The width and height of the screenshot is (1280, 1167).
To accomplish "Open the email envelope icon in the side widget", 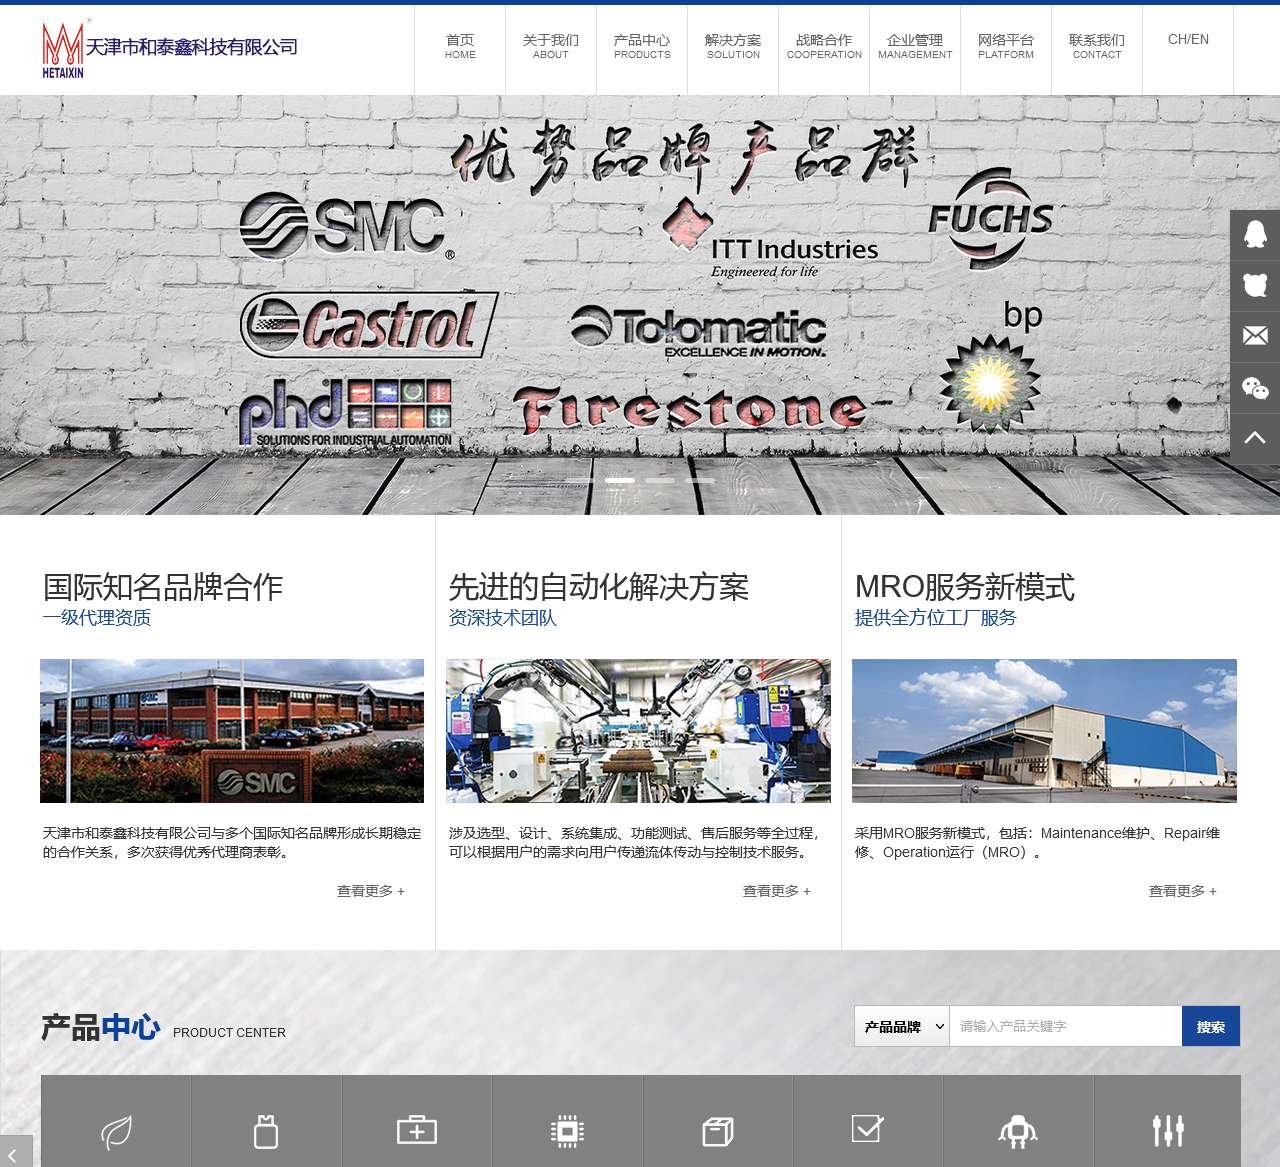I will click(x=1255, y=337).
